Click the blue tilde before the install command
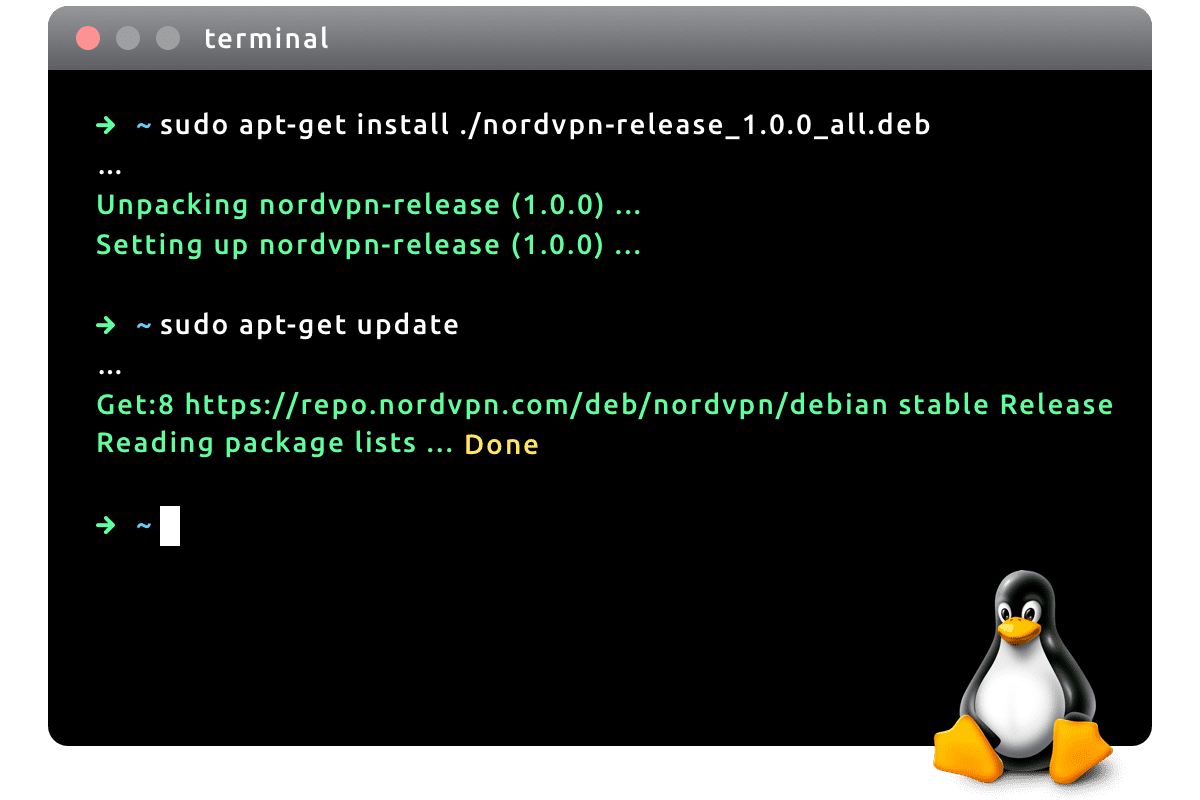The image size is (1200, 800). 144,127
